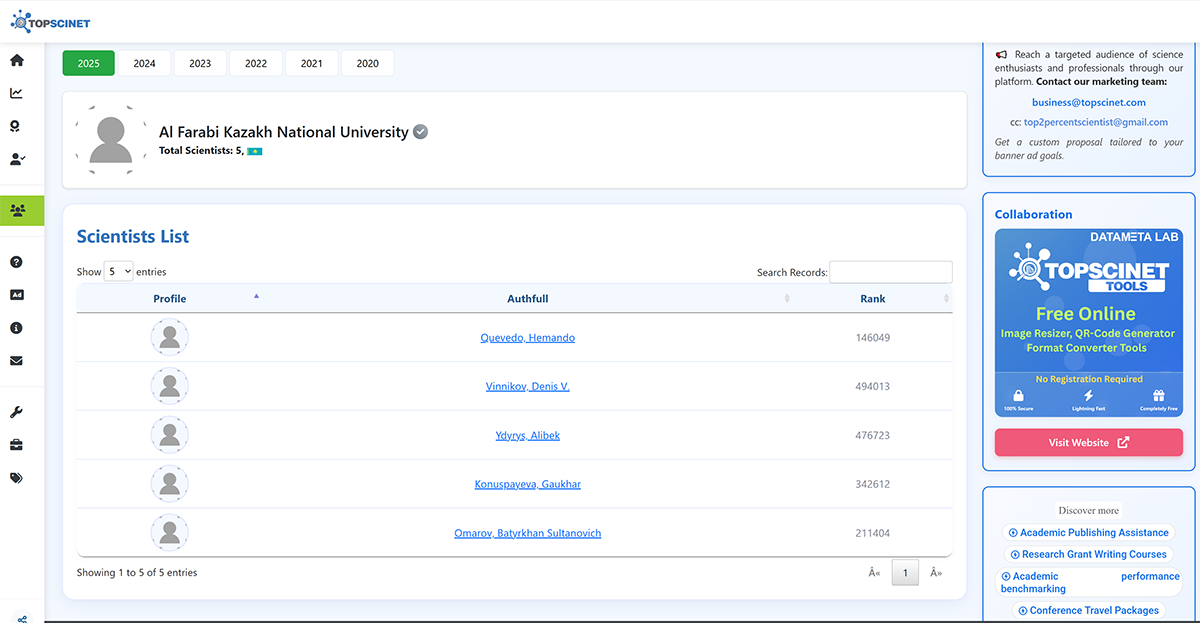
Task: Sort table by Authfull column
Action: point(527,299)
